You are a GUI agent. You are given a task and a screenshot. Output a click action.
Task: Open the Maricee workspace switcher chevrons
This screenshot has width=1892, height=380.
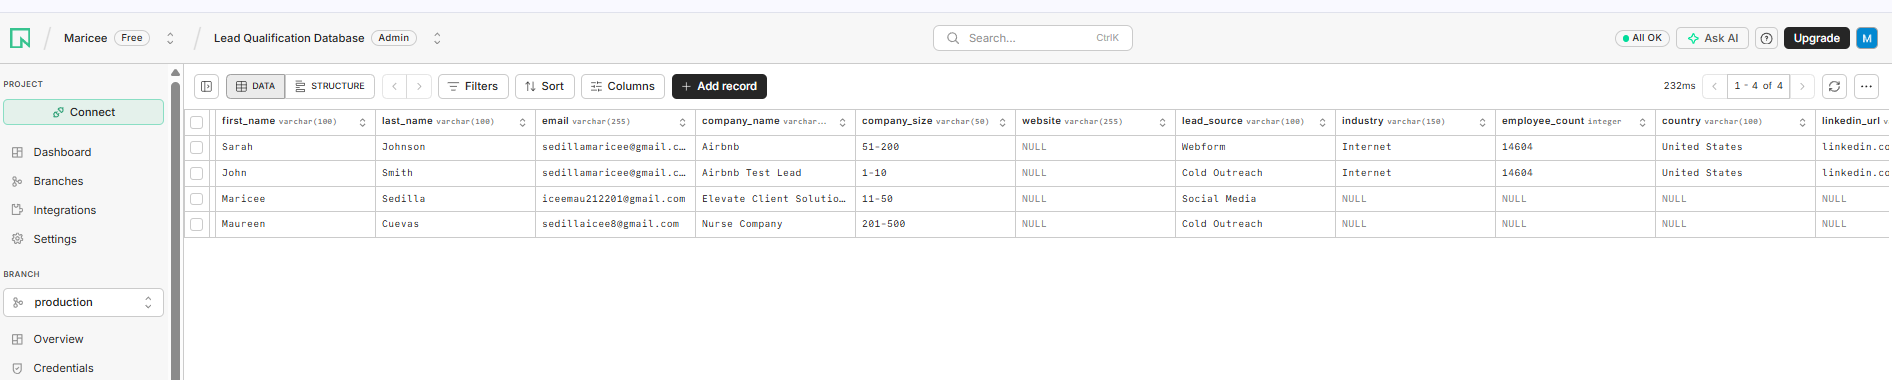tap(170, 38)
